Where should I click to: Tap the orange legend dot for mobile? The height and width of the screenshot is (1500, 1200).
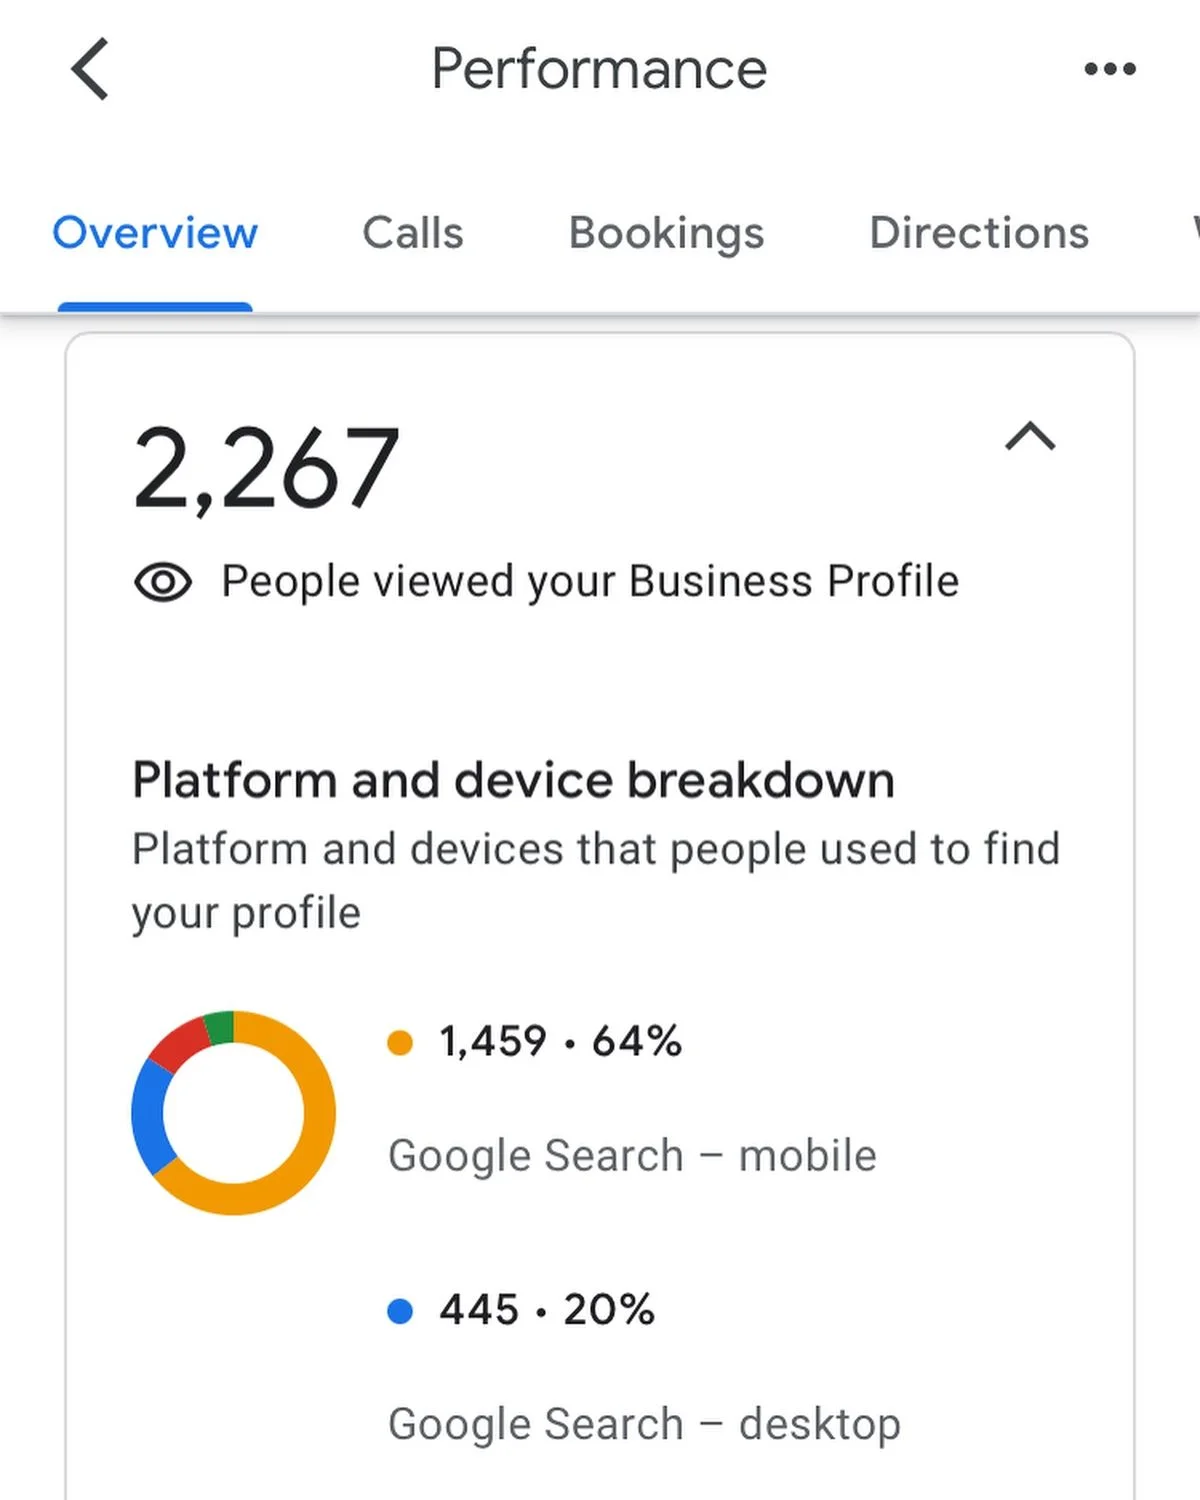tap(400, 1043)
